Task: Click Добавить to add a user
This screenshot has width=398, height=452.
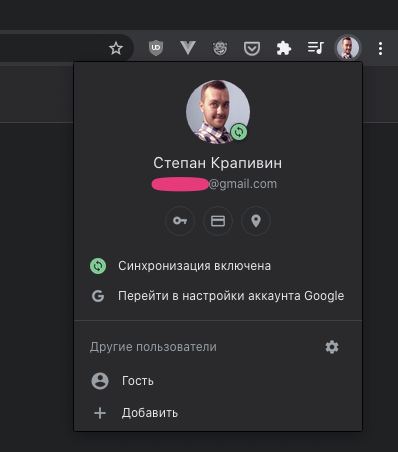Action: [x=218, y=413]
